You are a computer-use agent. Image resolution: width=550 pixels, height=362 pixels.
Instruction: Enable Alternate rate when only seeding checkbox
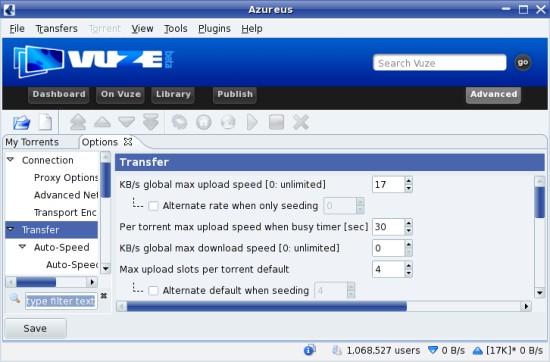[x=153, y=206]
